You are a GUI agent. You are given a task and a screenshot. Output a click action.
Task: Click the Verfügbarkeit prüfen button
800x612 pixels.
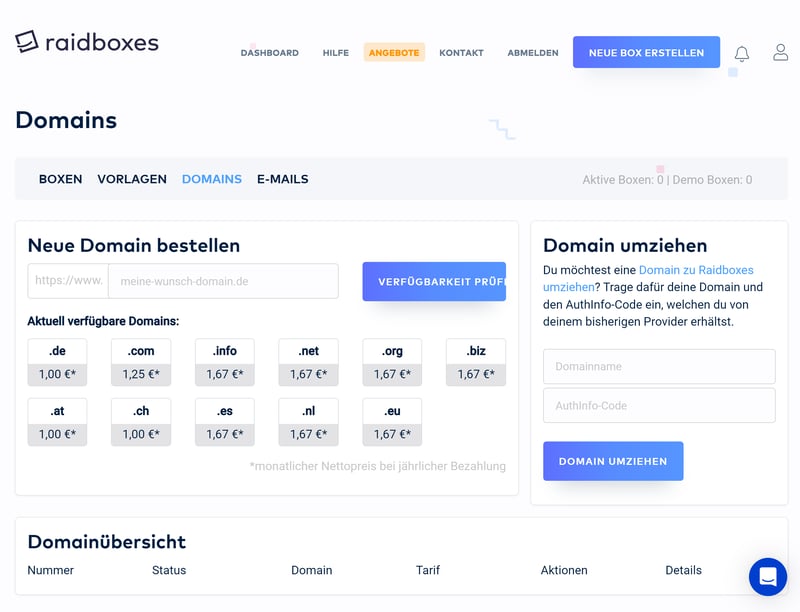434,282
